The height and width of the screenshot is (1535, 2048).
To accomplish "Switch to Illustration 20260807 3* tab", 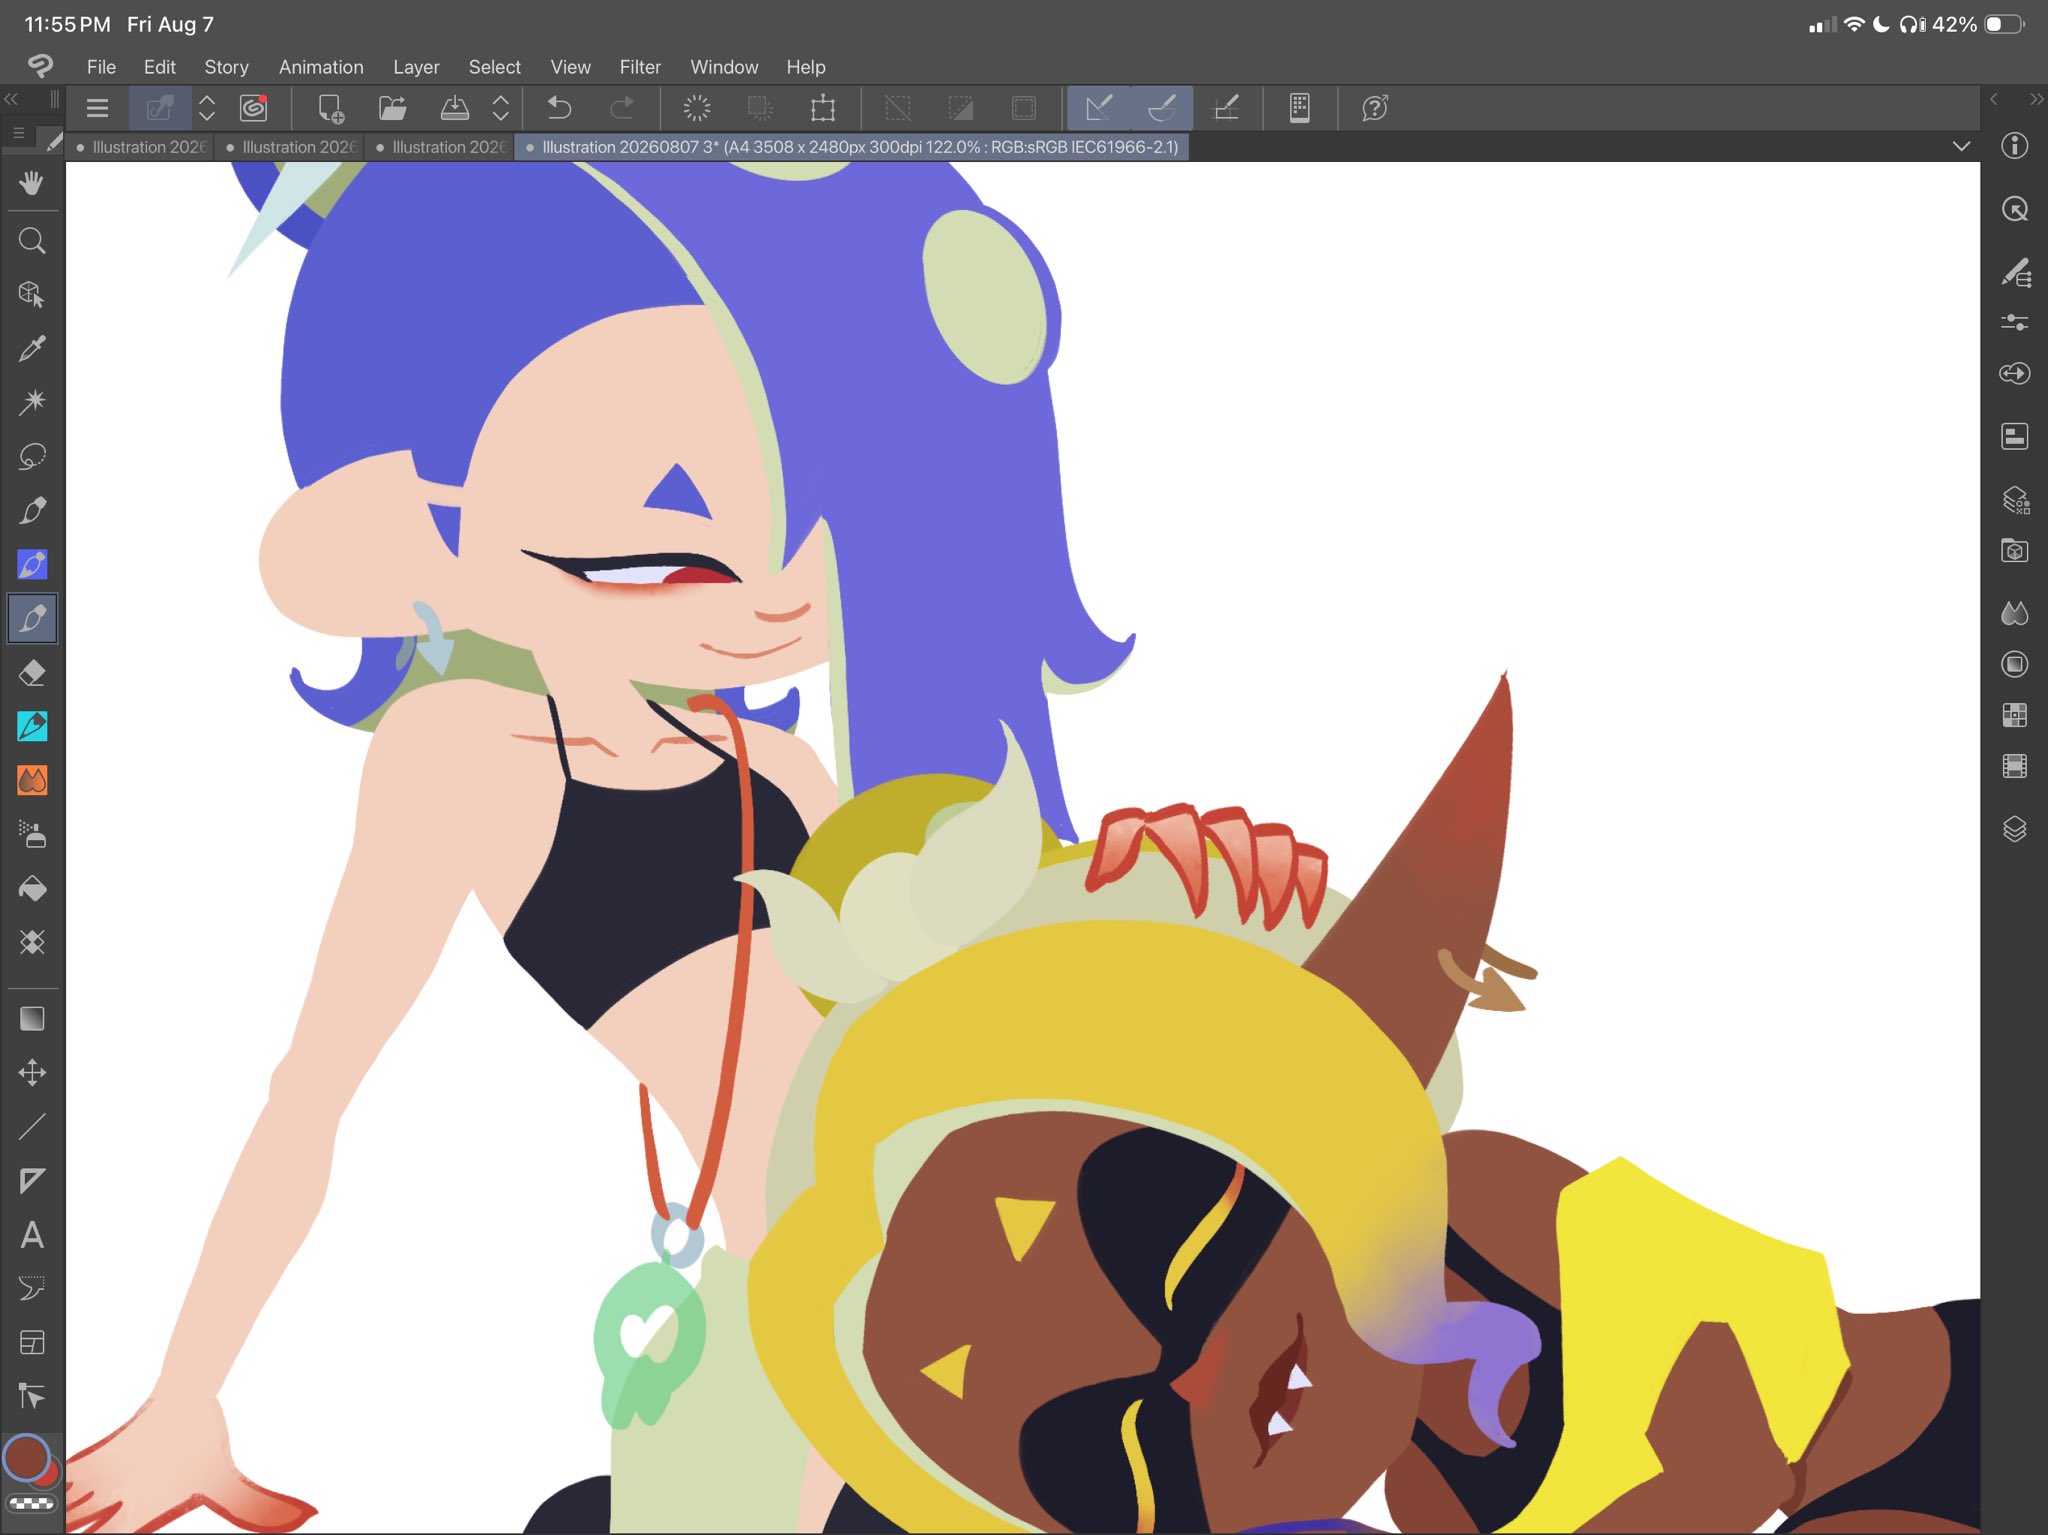I will (852, 147).
